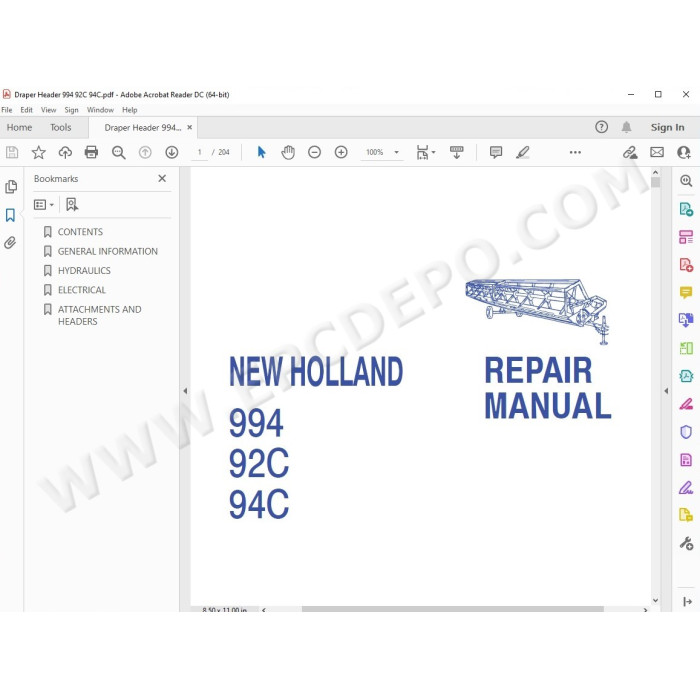Go to the previous page with the up arrow
This screenshot has height=700, width=700.
145,153
